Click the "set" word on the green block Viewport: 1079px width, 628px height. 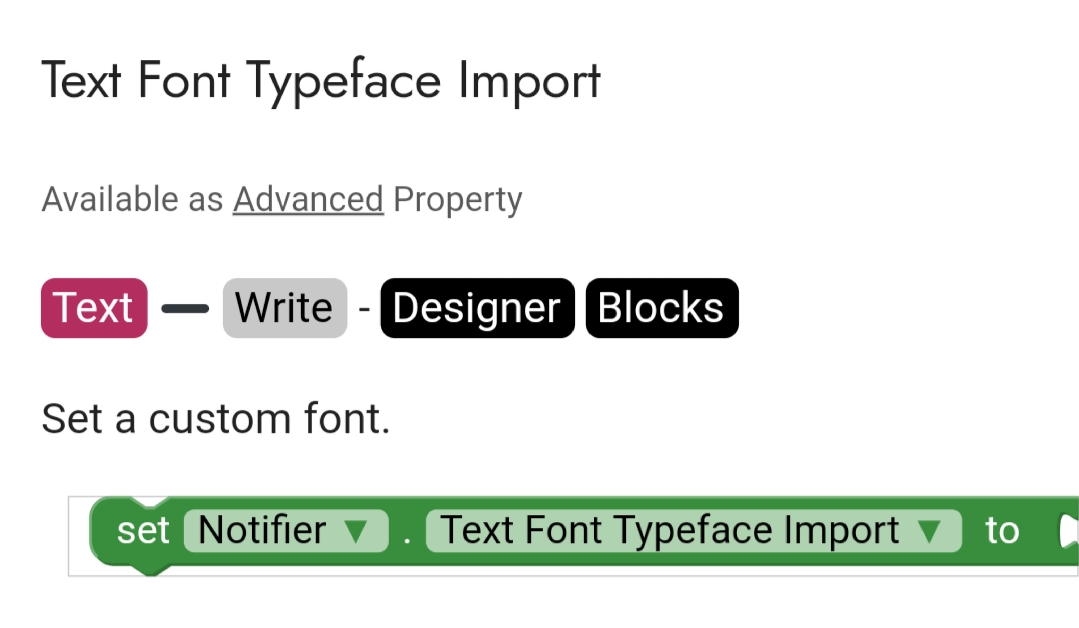pyautogui.click(x=143, y=531)
